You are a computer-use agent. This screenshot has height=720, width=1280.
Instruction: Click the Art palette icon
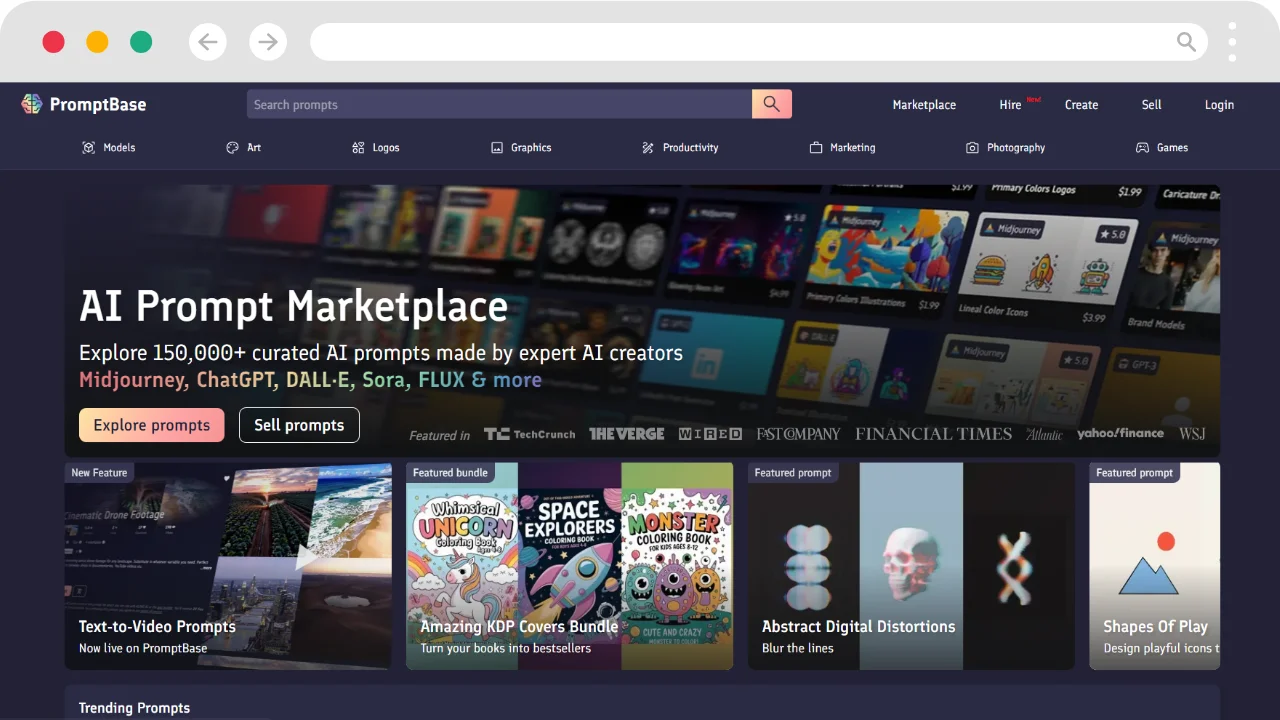(233, 147)
